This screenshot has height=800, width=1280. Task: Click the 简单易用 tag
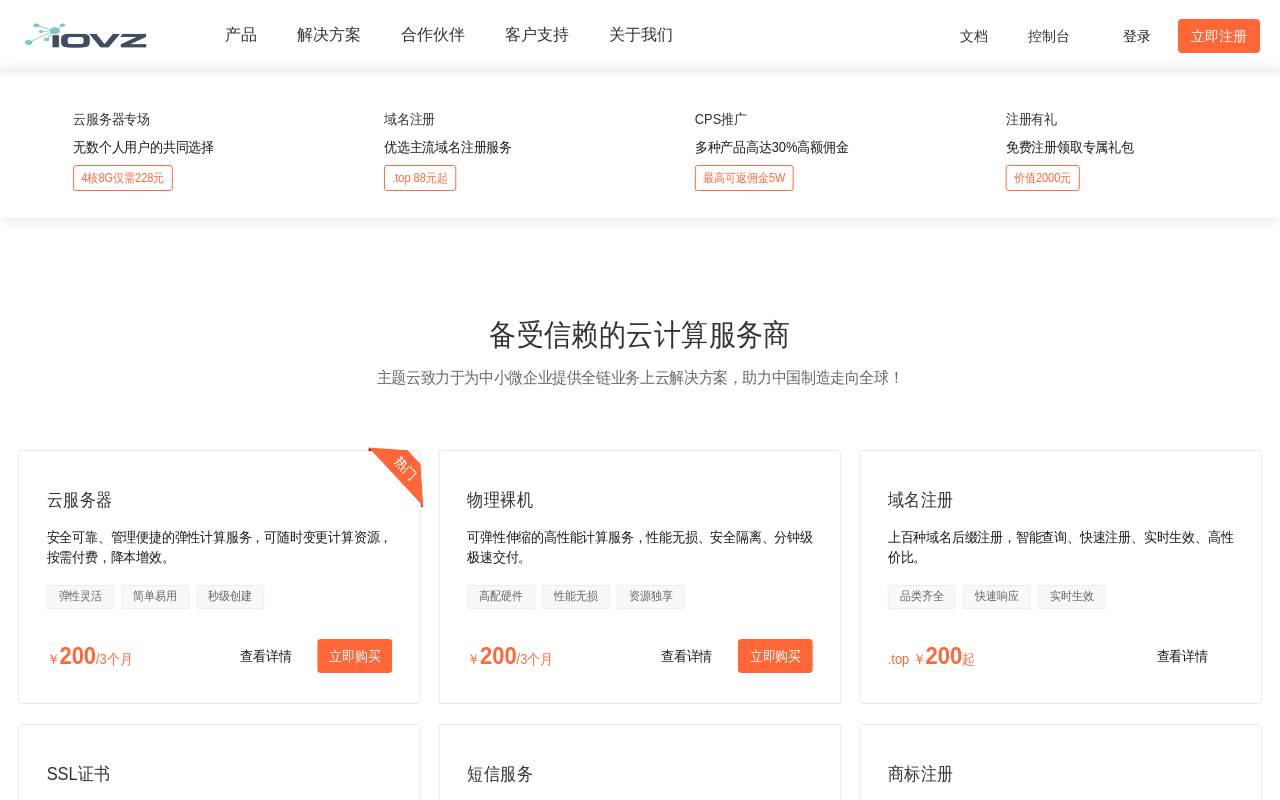(x=155, y=597)
